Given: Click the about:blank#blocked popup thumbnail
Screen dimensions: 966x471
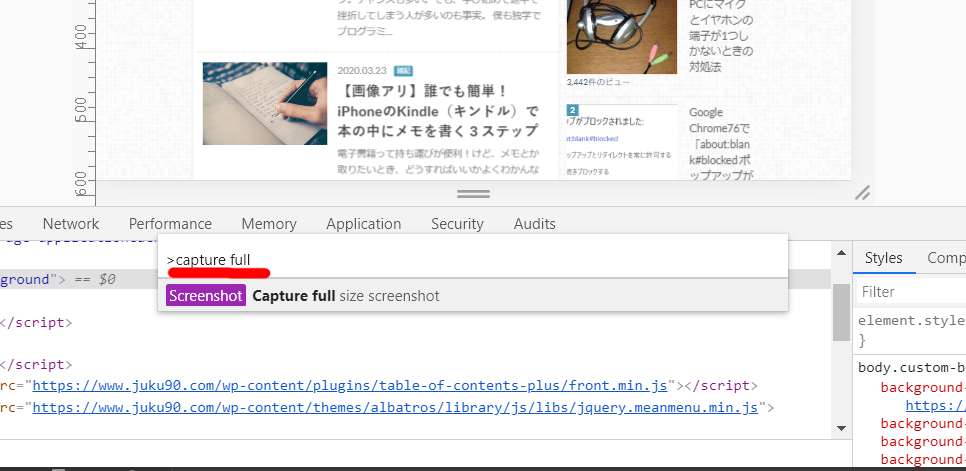Looking at the screenshot, I should tap(622, 142).
